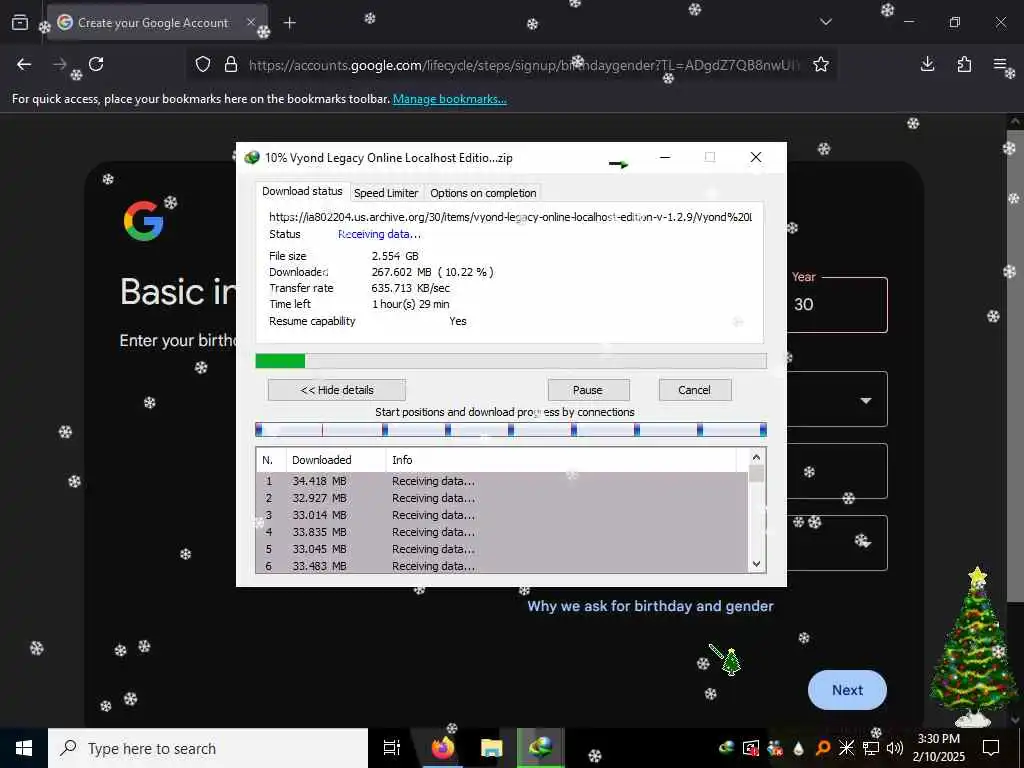Image resolution: width=1024 pixels, height=768 pixels.
Task: Open the volume speaker tray icon
Action: (895, 748)
